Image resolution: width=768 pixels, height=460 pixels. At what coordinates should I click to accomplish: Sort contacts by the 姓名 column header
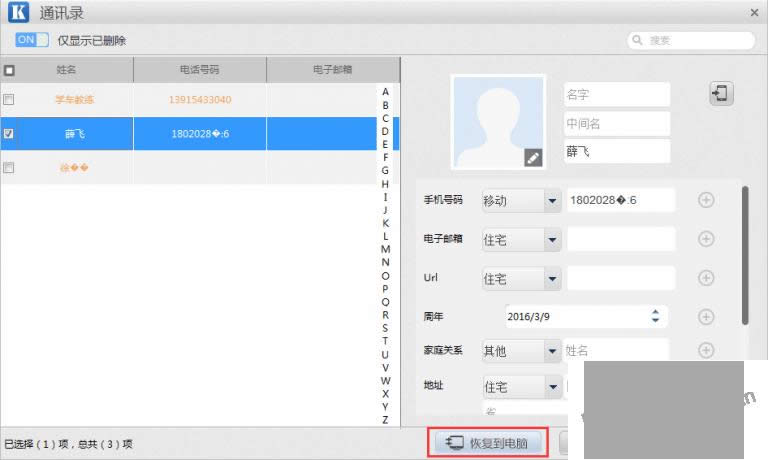[x=67, y=70]
